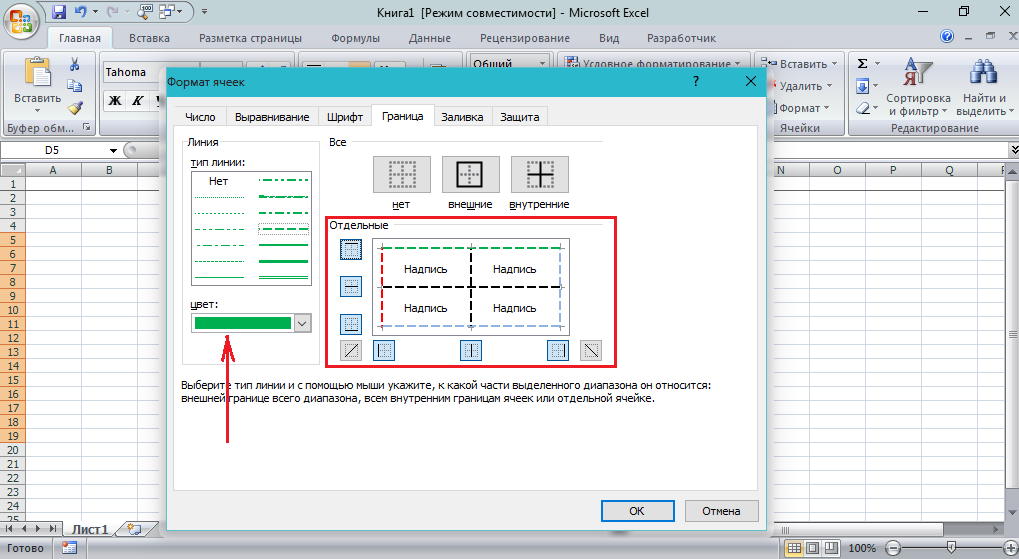Open Условное форматирование dropdown
The image size is (1019, 559).
tap(737, 64)
